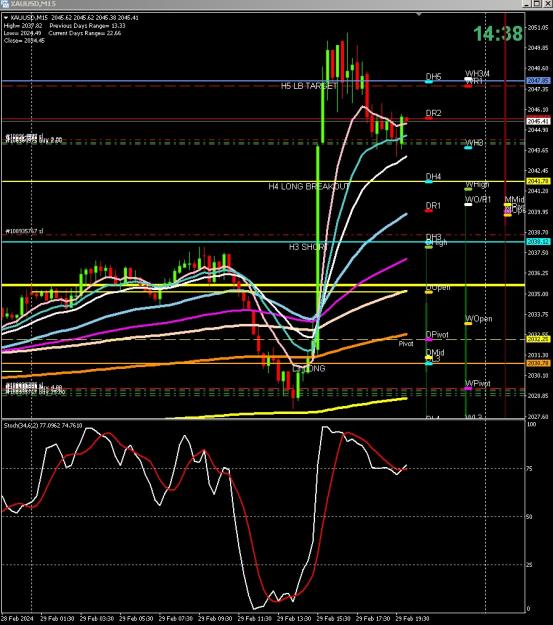Click the H3 SHORT text label

click(308, 247)
